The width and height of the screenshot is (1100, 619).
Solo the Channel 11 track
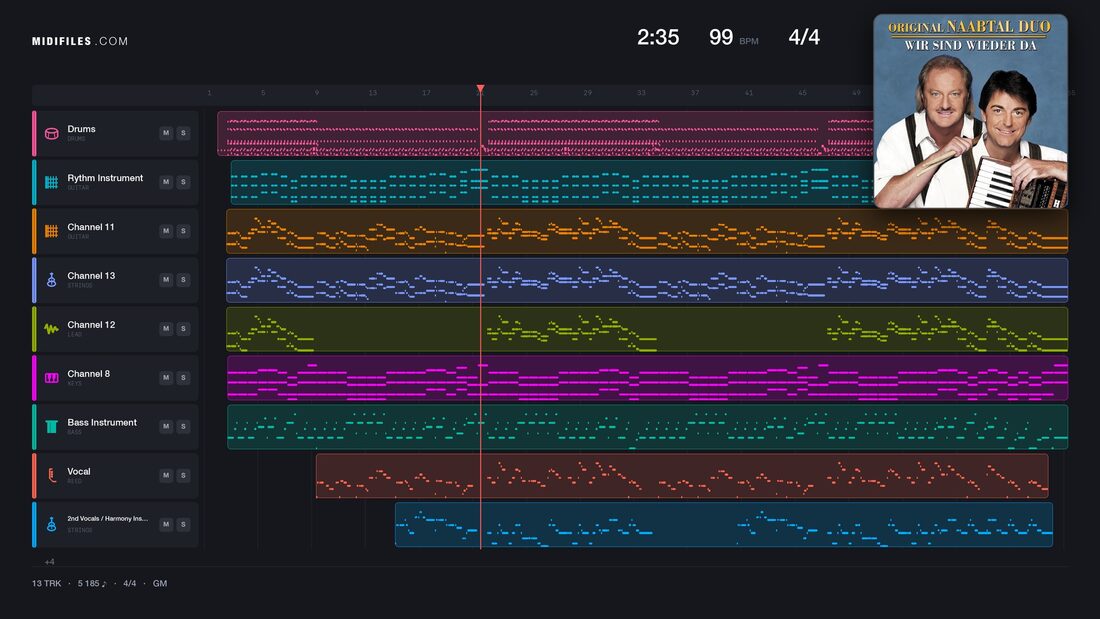[x=183, y=231]
